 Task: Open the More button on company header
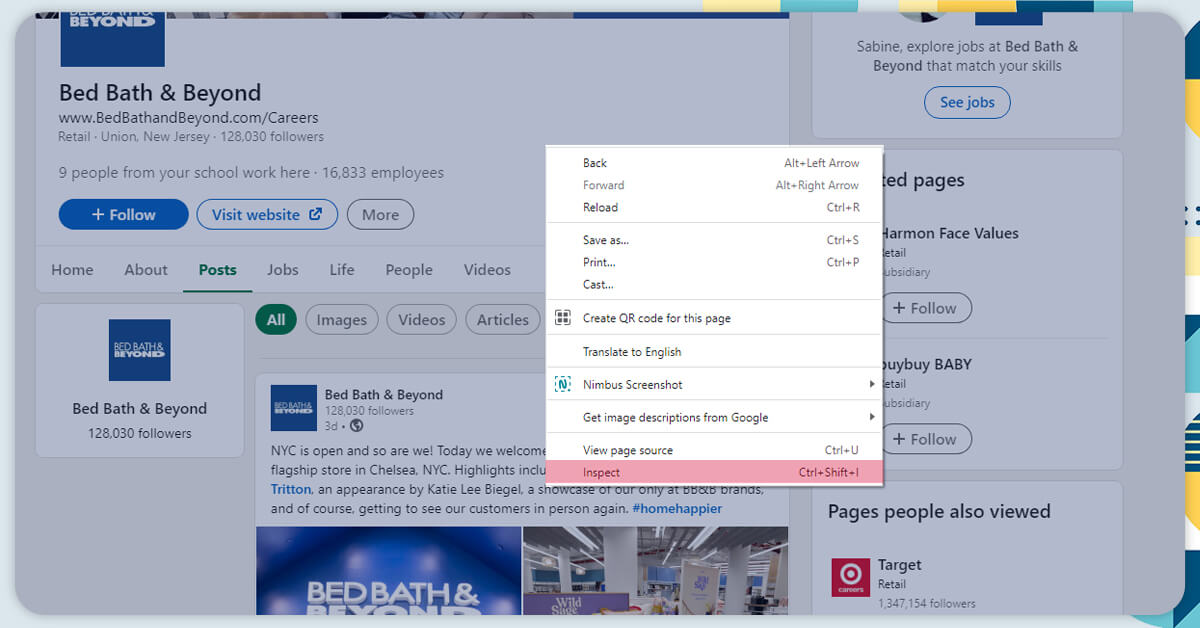tap(380, 214)
